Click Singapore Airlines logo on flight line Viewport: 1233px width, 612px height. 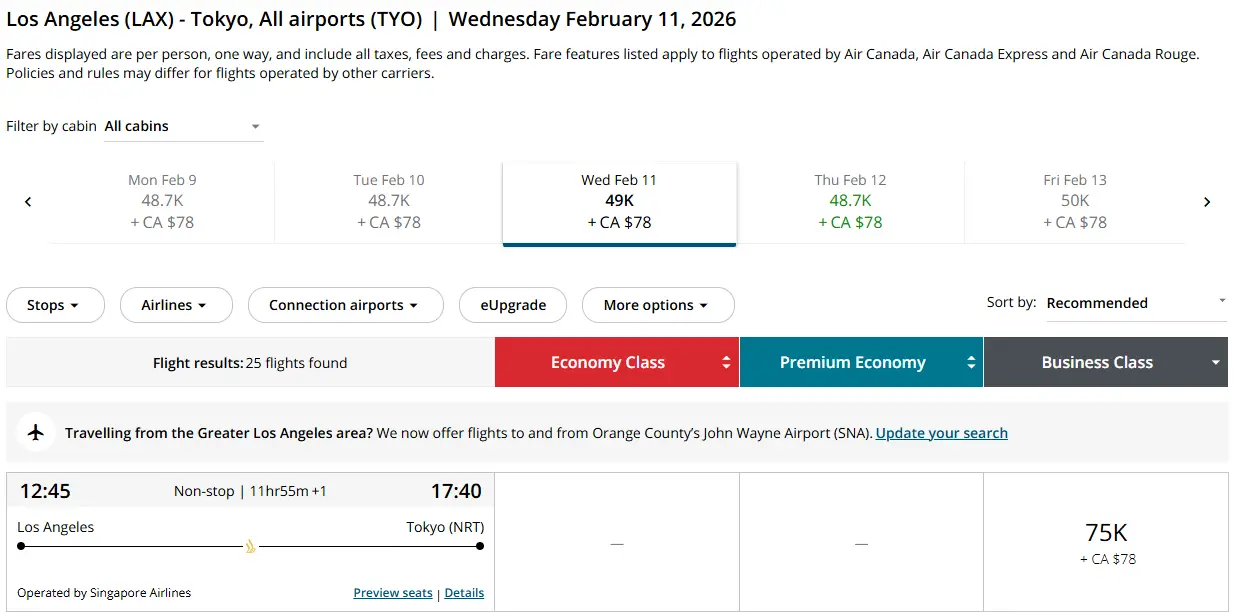(x=250, y=546)
